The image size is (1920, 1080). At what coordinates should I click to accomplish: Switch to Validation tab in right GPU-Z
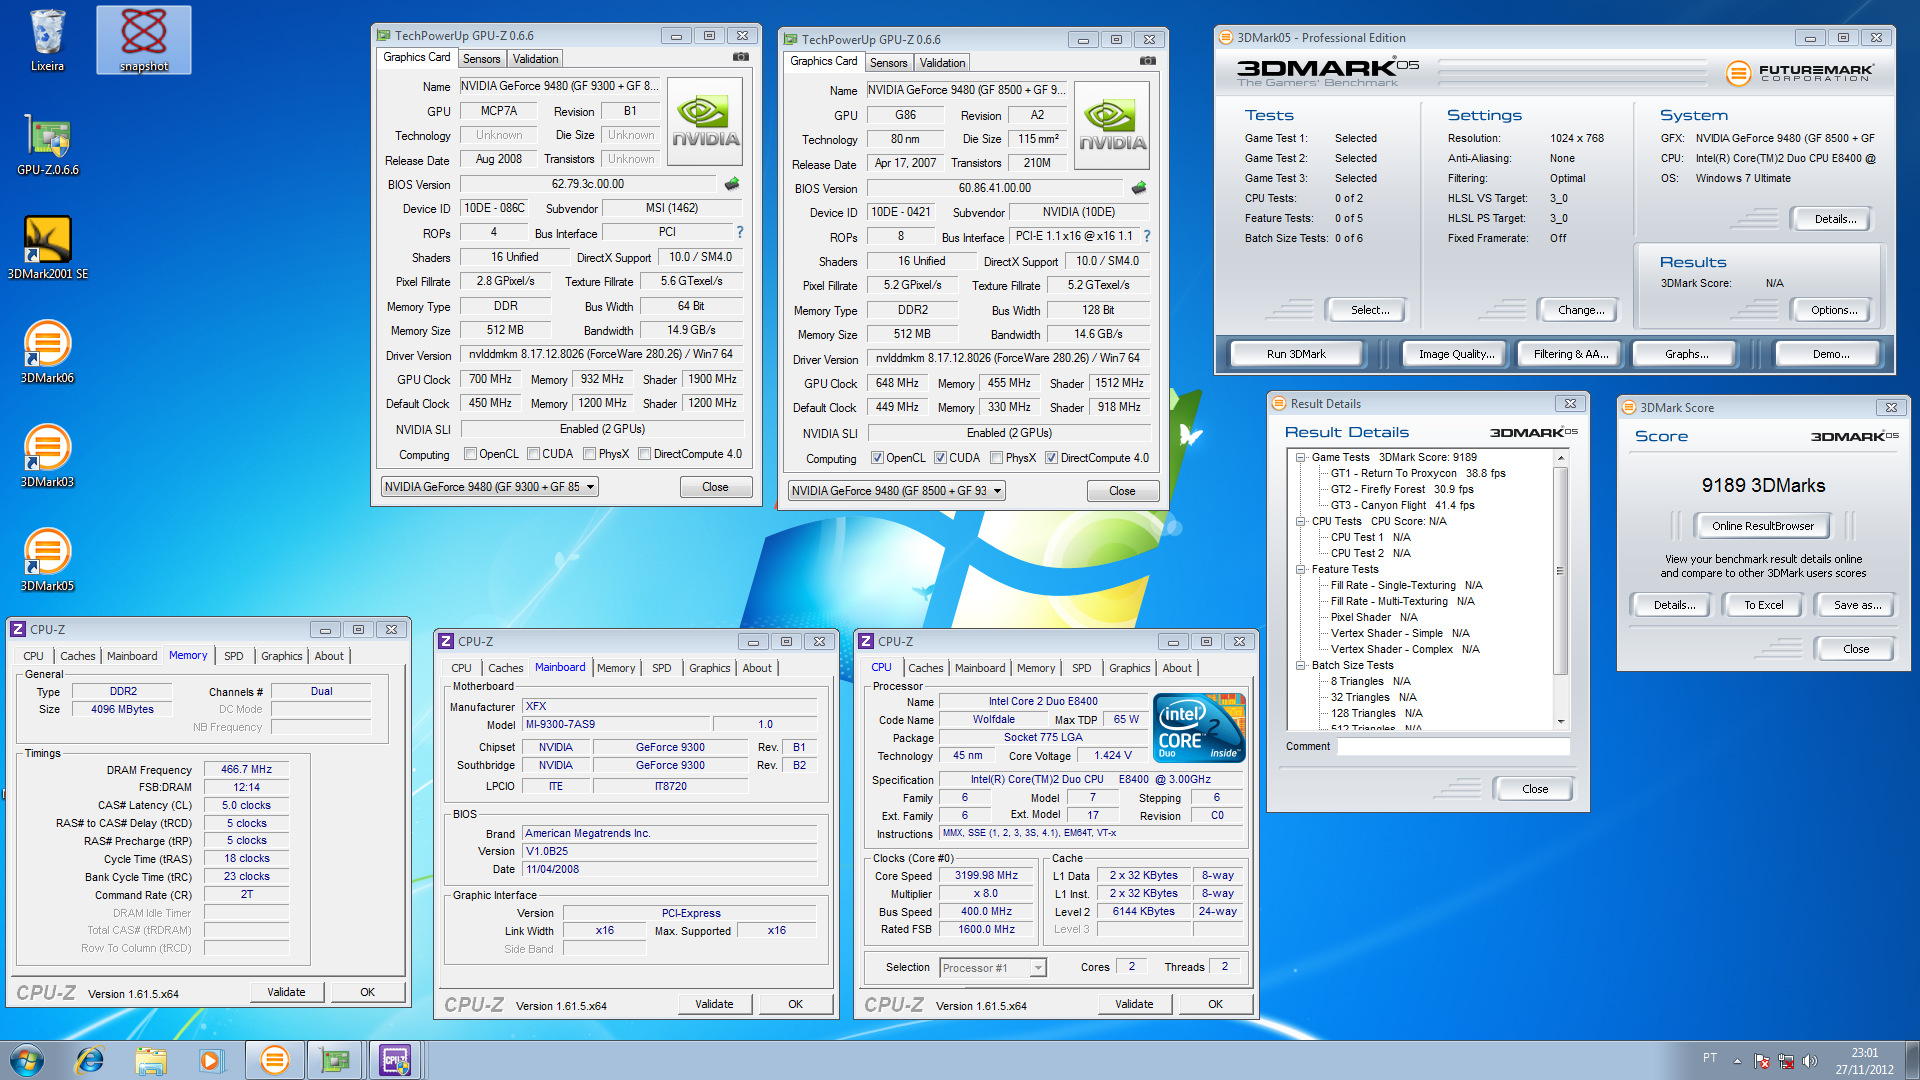(943, 63)
